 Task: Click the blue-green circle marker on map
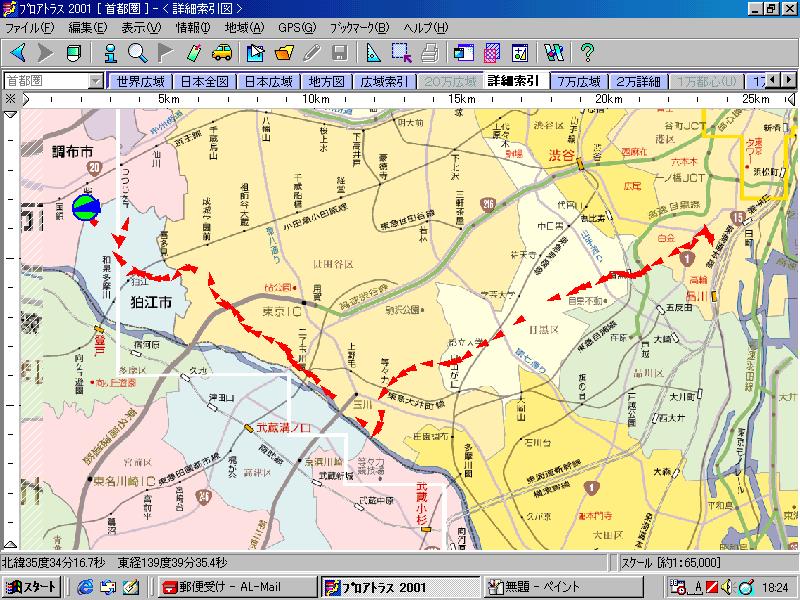click(x=87, y=207)
